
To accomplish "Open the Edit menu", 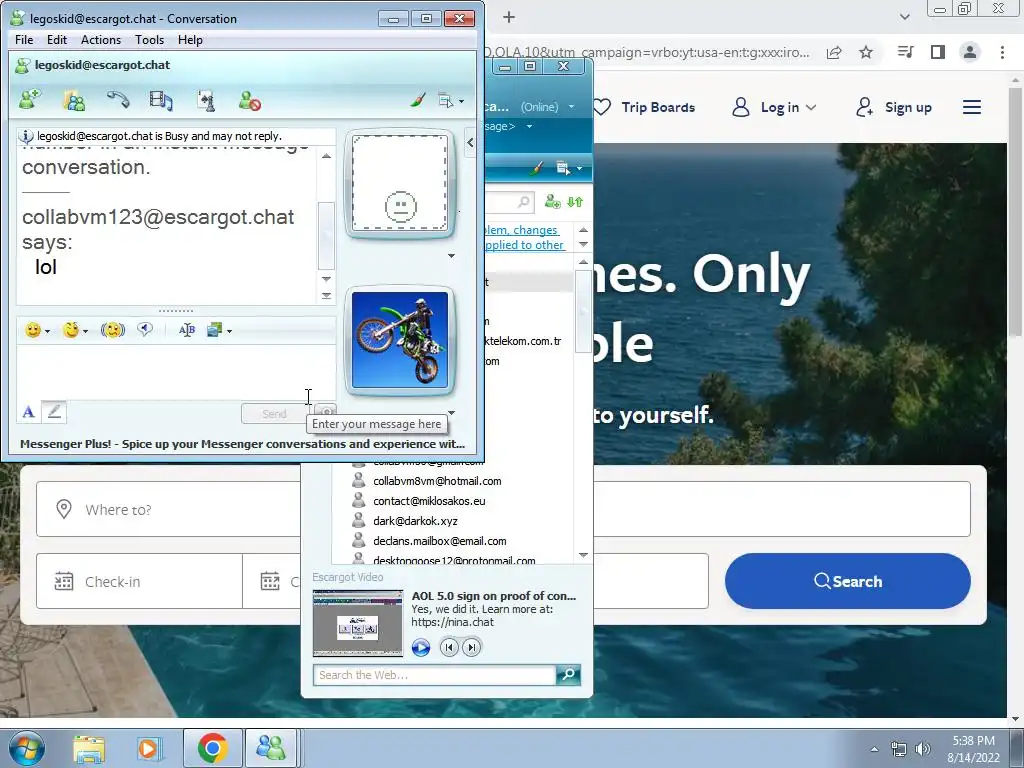I will click(x=57, y=40).
